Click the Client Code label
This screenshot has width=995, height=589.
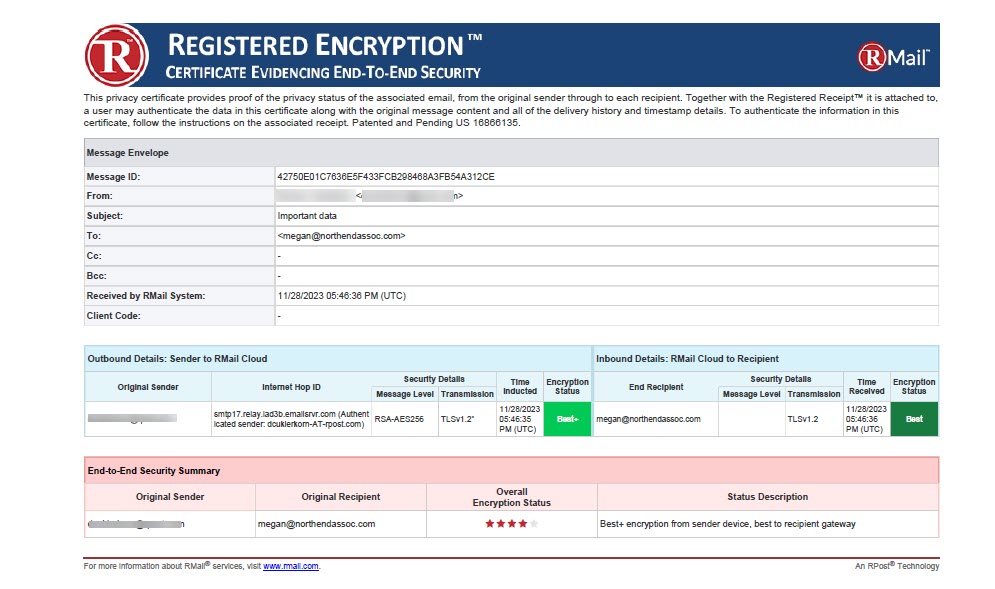click(114, 315)
